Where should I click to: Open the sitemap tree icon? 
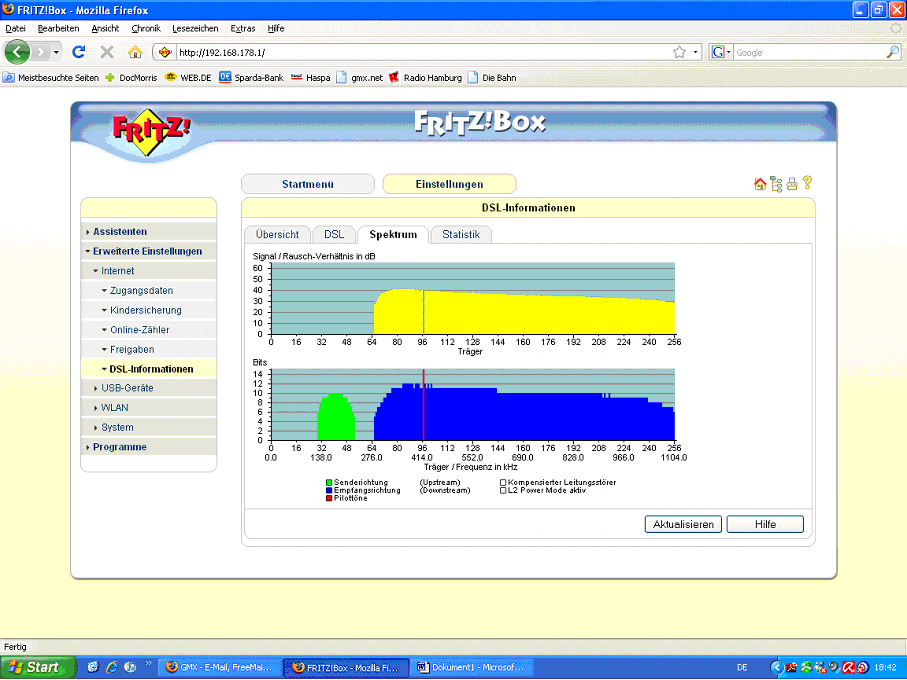coord(776,184)
